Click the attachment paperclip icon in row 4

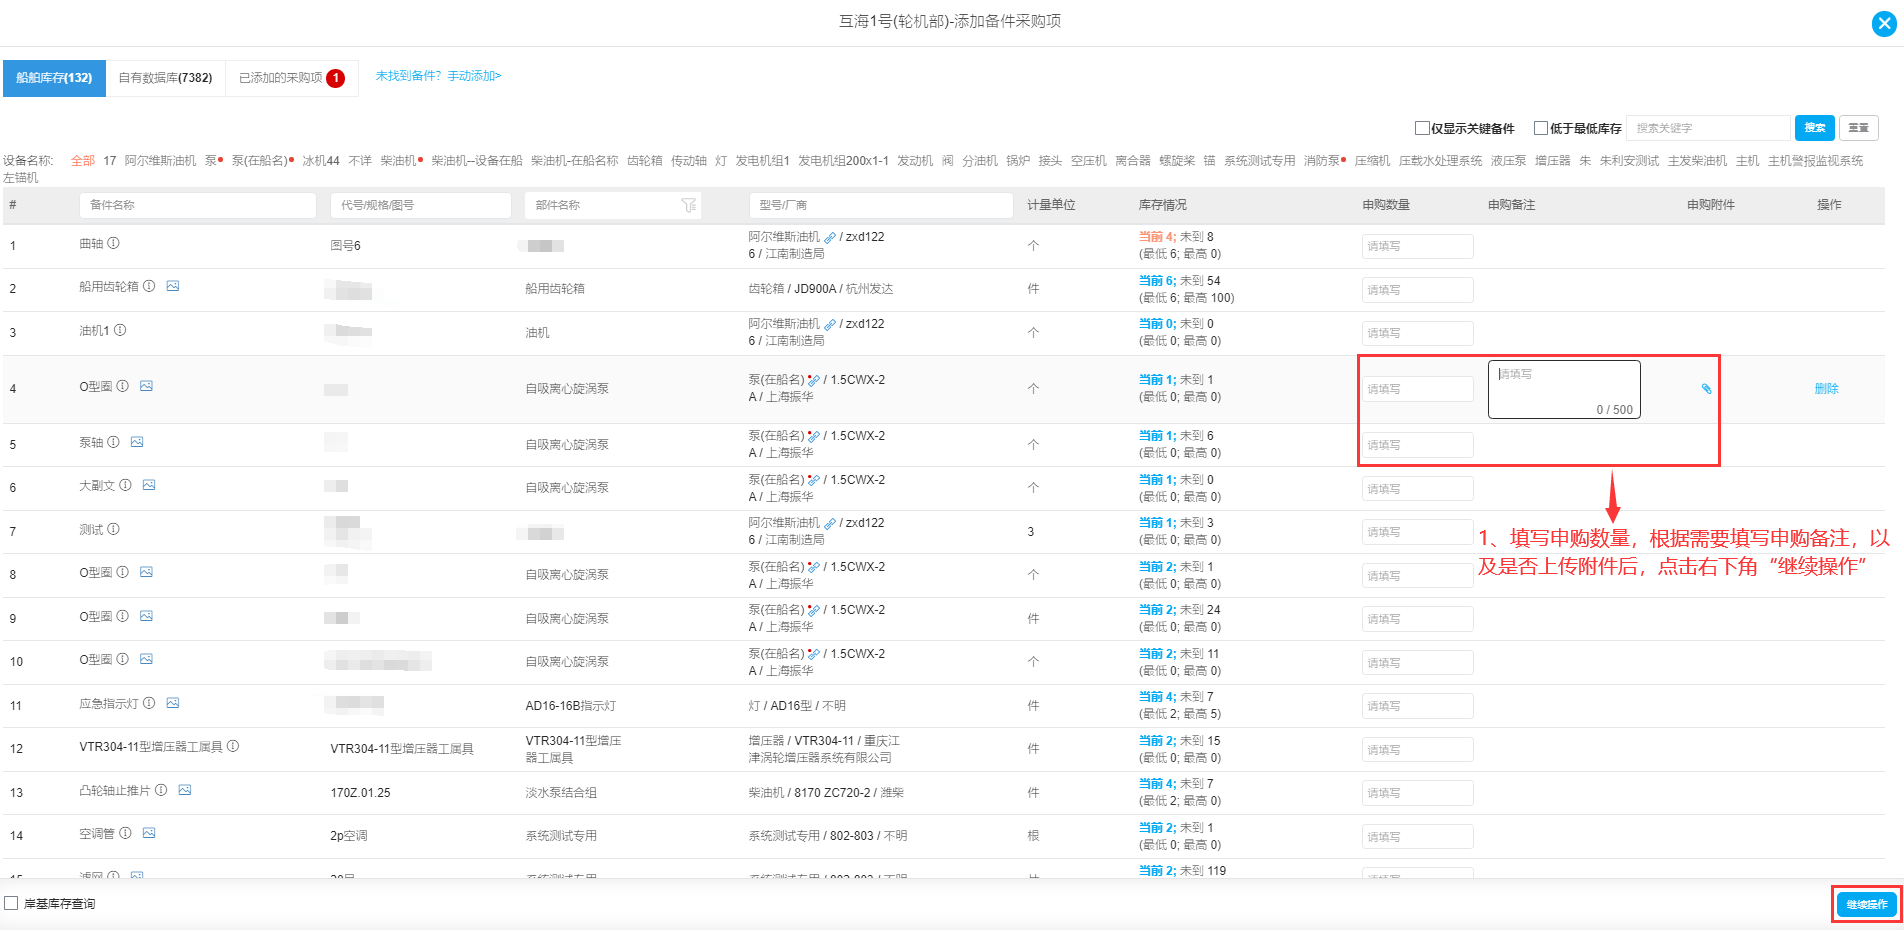click(1707, 389)
